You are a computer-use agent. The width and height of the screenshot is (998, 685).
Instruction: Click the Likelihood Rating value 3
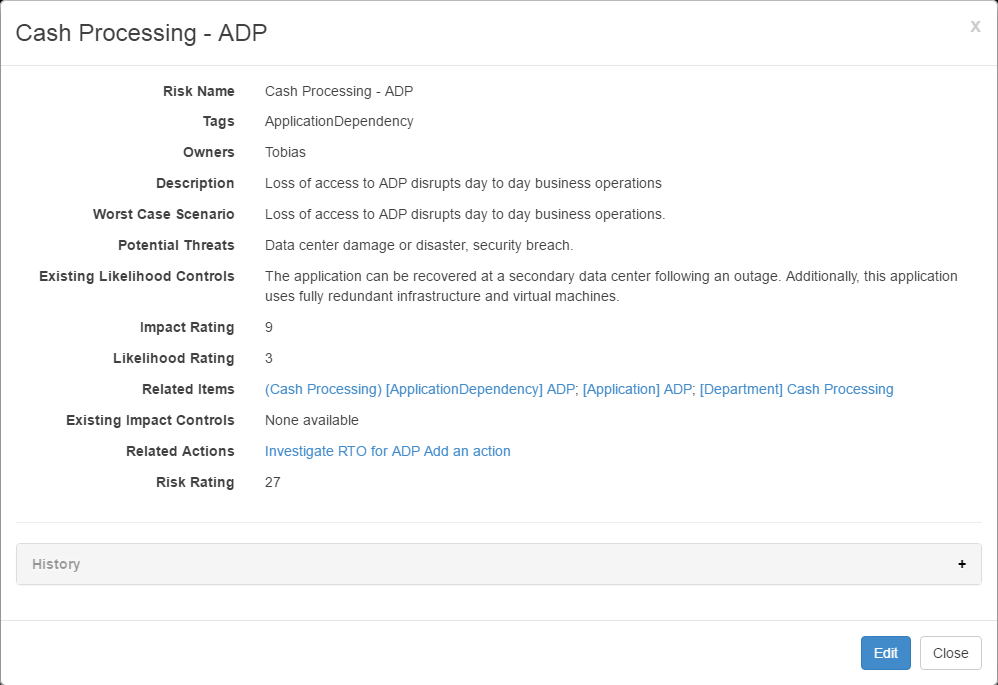point(269,358)
